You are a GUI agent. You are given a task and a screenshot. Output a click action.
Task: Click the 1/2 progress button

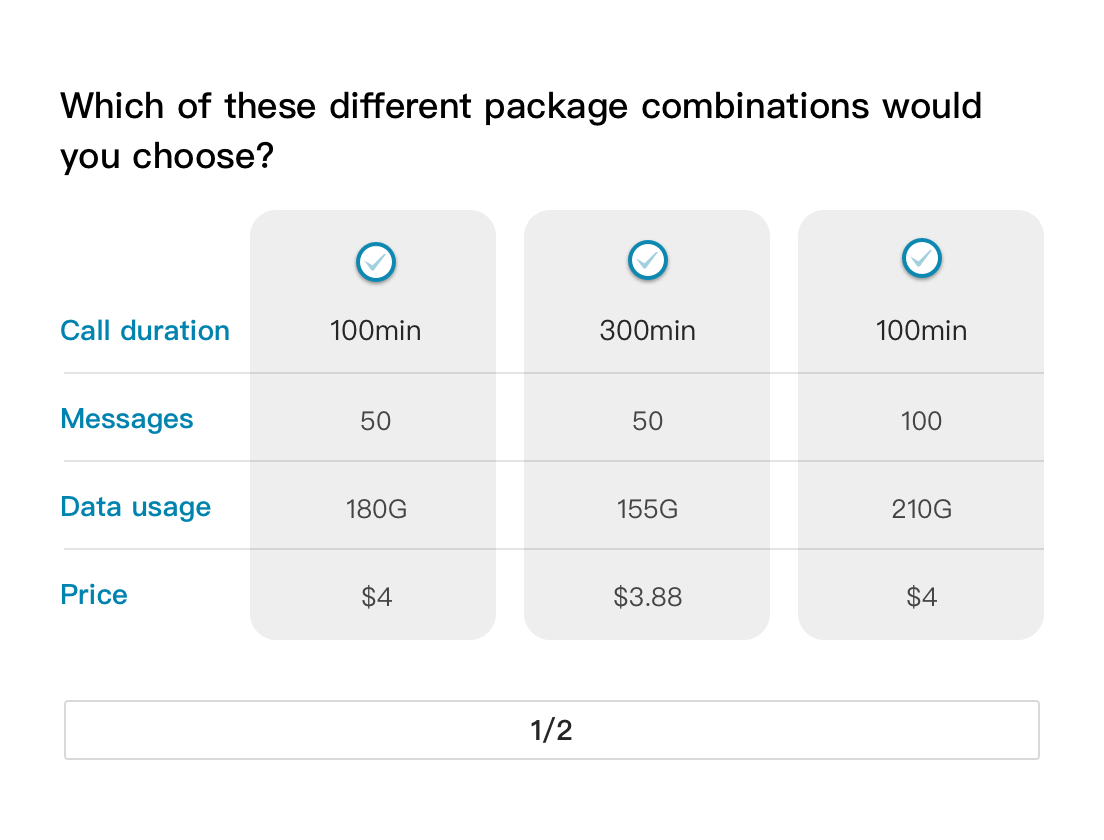pyautogui.click(x=552, y=730)
